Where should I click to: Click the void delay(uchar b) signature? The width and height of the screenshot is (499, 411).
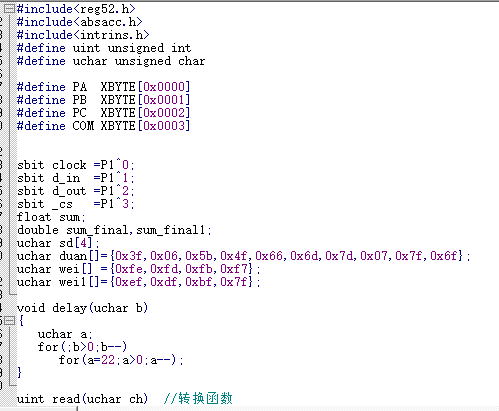point(83,308)
